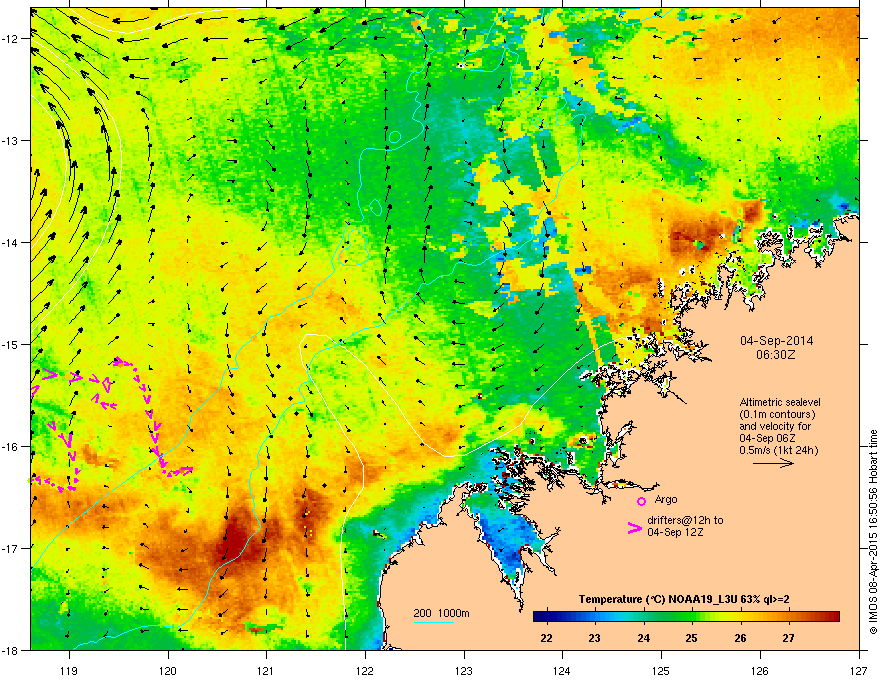880x680 pixels.
Task: Click the magenta drifters arrow legend symbol
Action: [635, 528]
